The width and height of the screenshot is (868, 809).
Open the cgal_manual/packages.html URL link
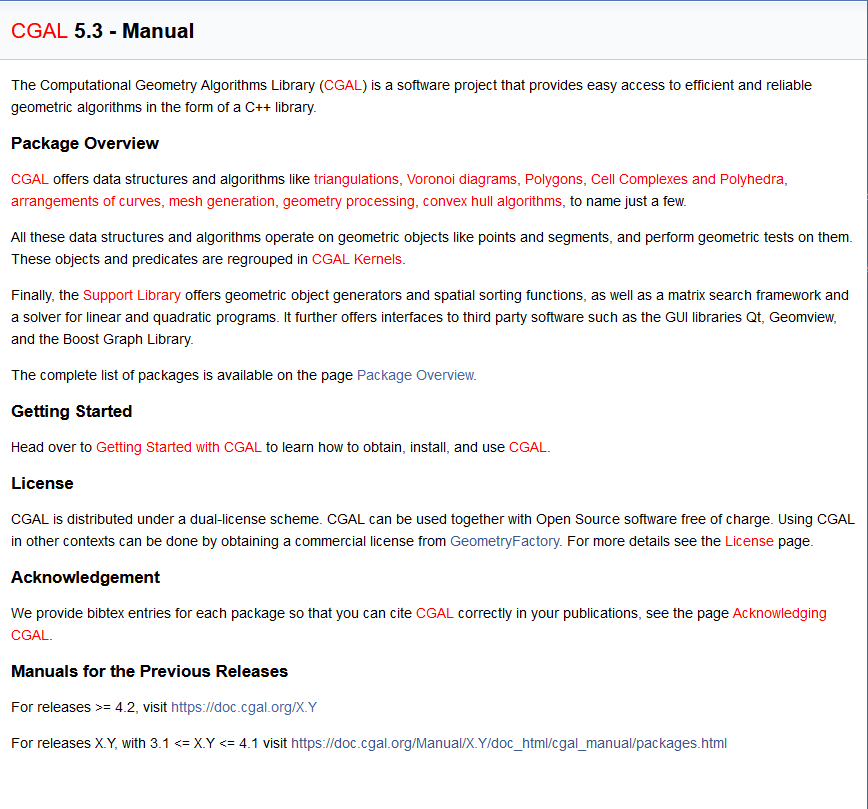(509, 744)
